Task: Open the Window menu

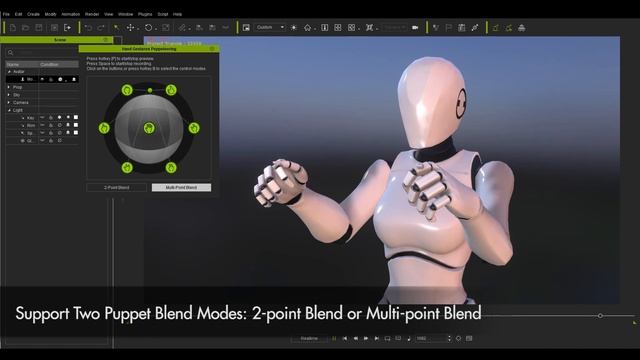Action: point(125,14)
